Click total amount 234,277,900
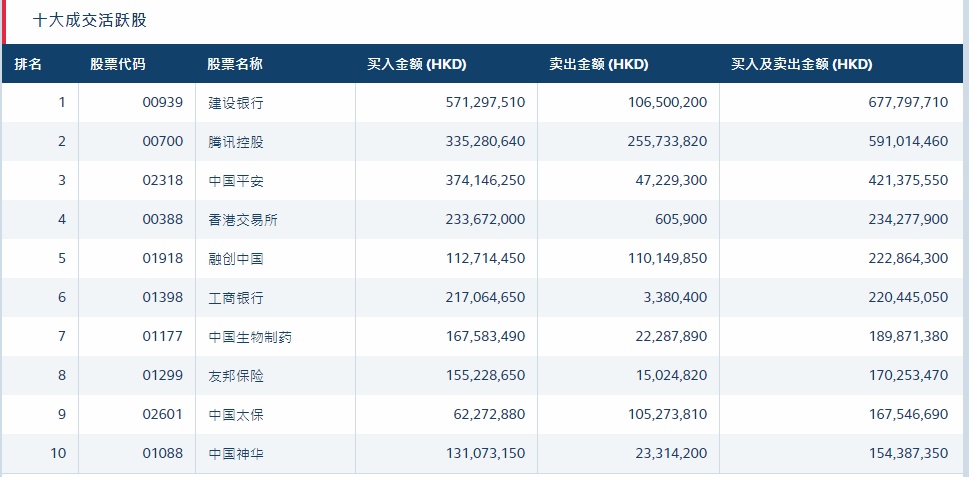969x477 pixels. pyautogui.click(x=908, y=219)
